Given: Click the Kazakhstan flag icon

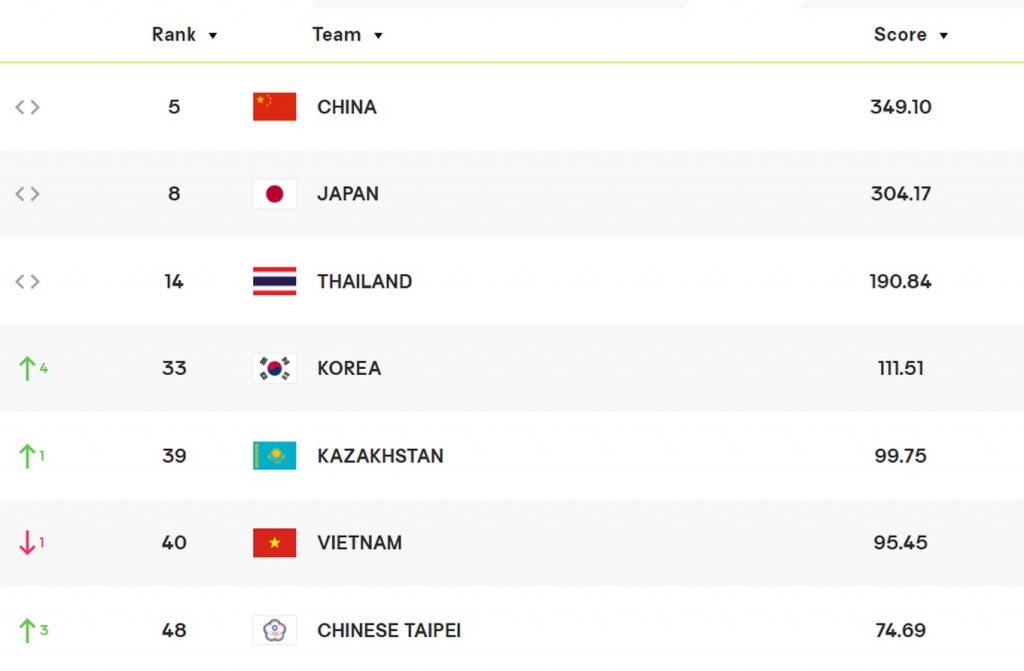Looking at the screenshot, I should coord(274,456).
